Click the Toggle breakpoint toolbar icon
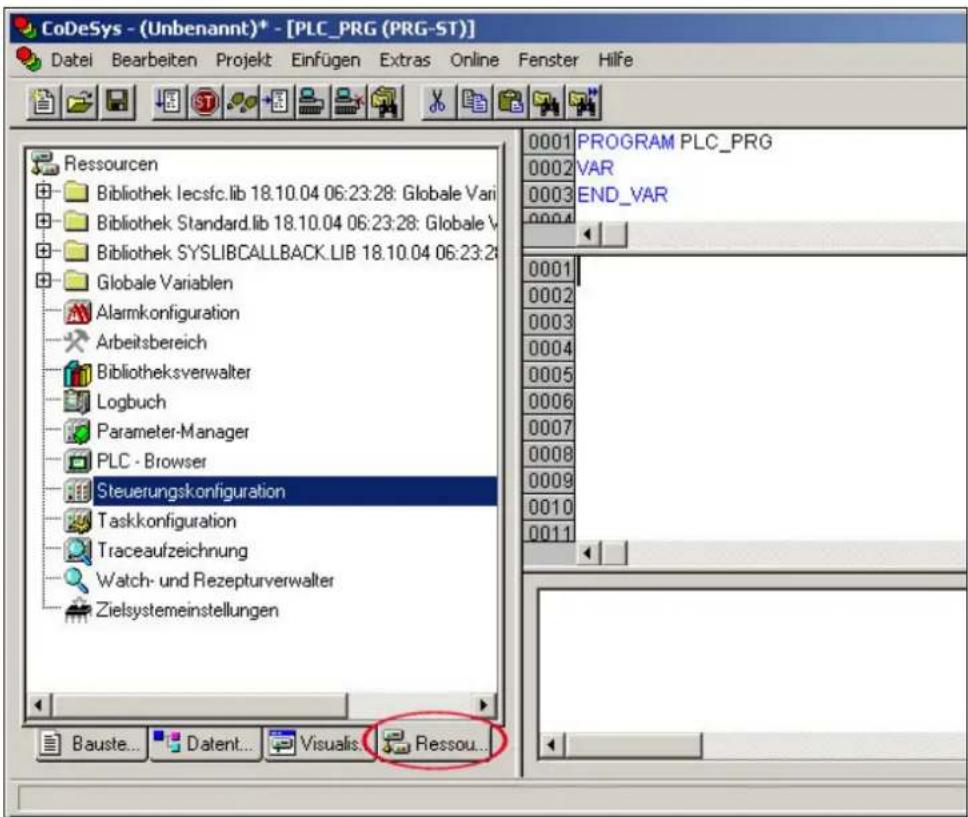This screenshot has height=817, width=968. pos(277,101)
